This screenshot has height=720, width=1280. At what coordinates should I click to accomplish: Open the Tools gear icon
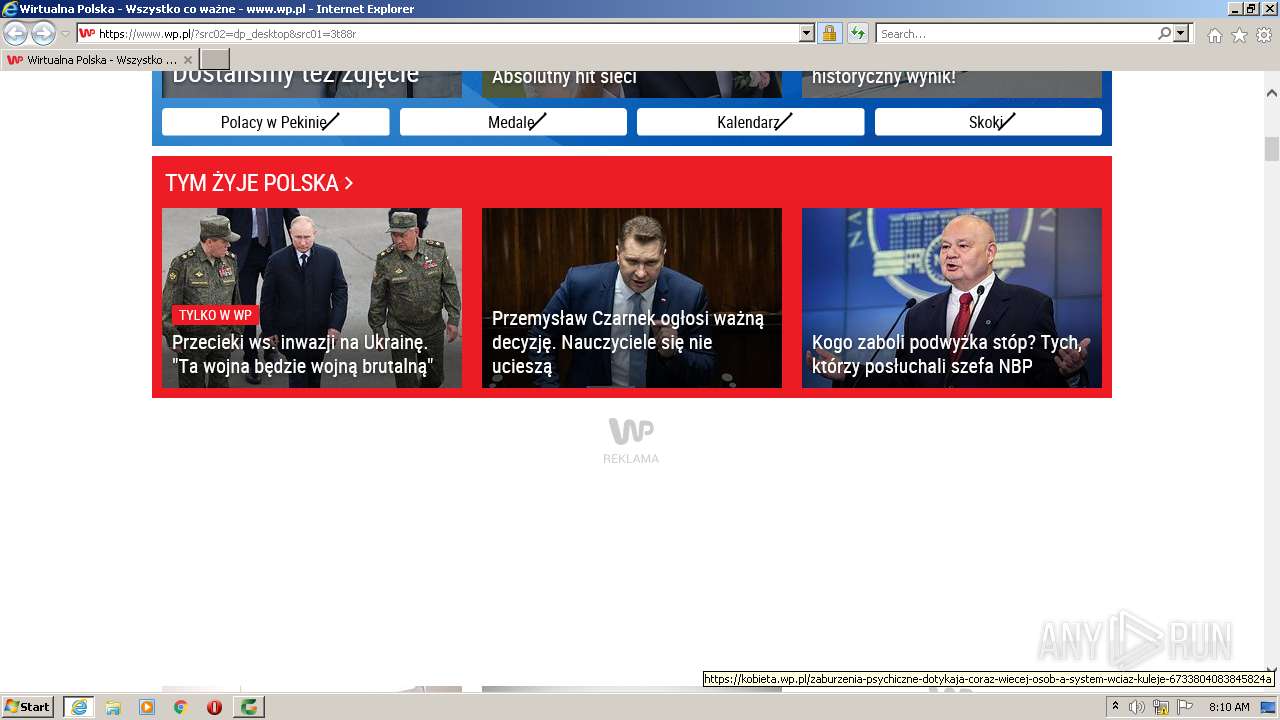(1264, 35)
